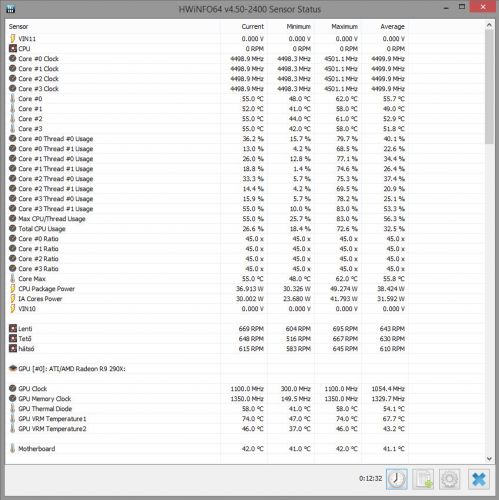The height and width of the screenshot is (500, 499).
Task: Maximize the HWiNFO64 window
Action: (x=462, y=7)
